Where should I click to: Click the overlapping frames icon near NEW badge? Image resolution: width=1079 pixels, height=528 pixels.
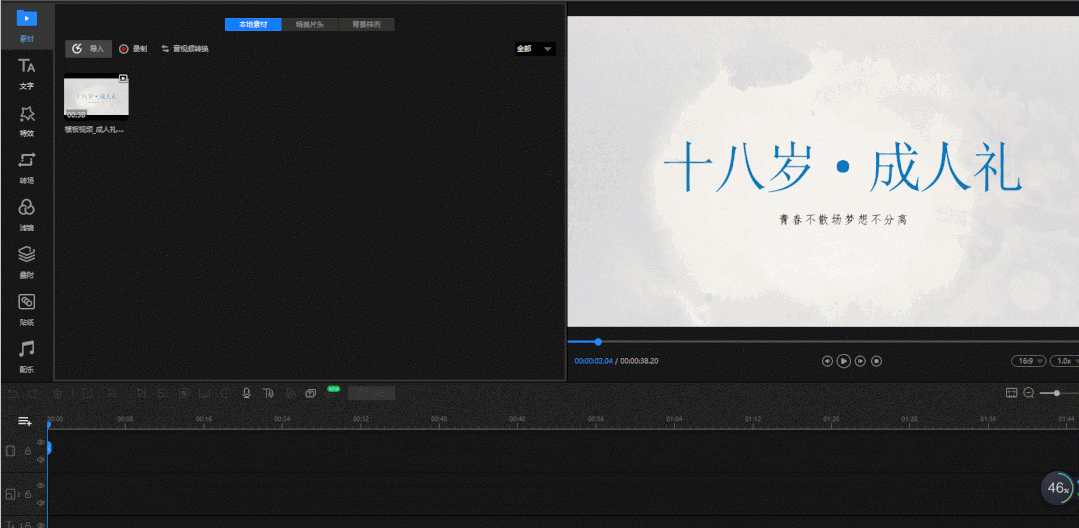point(310,393)
